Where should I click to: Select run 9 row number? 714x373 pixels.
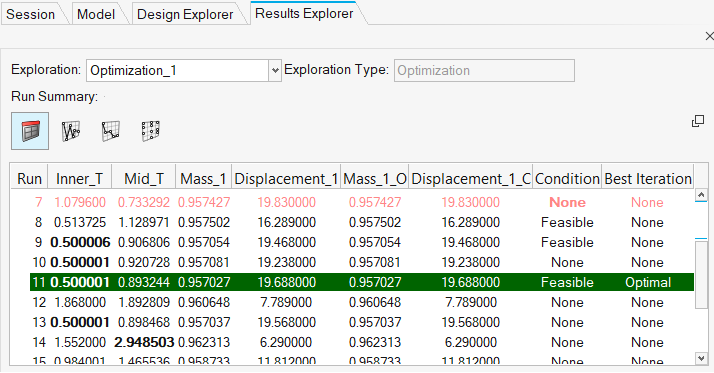coord(39,242)
